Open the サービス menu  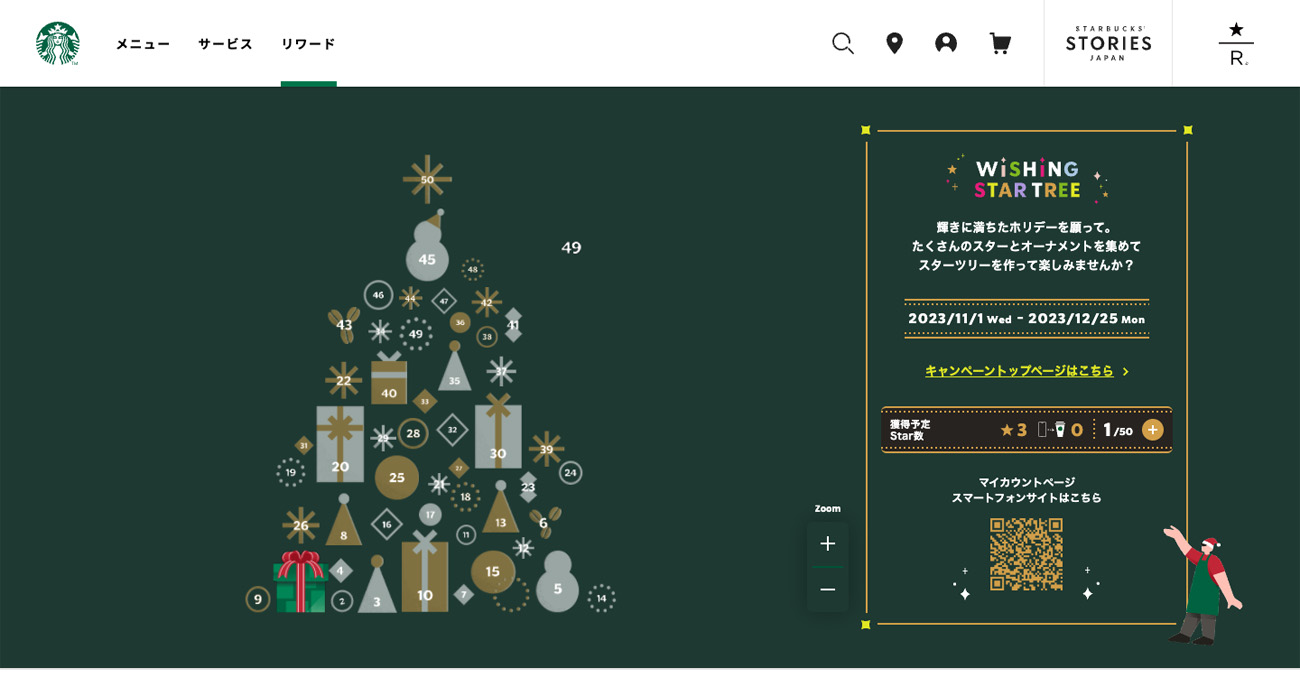[225, 44]
